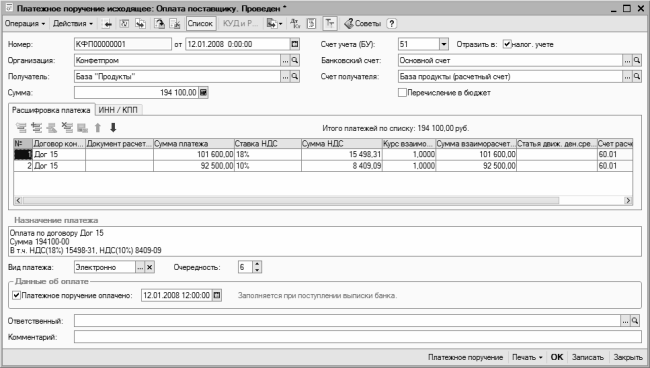
Task: Click the Назначение платежа text area
Action: (x=325, y=242)
